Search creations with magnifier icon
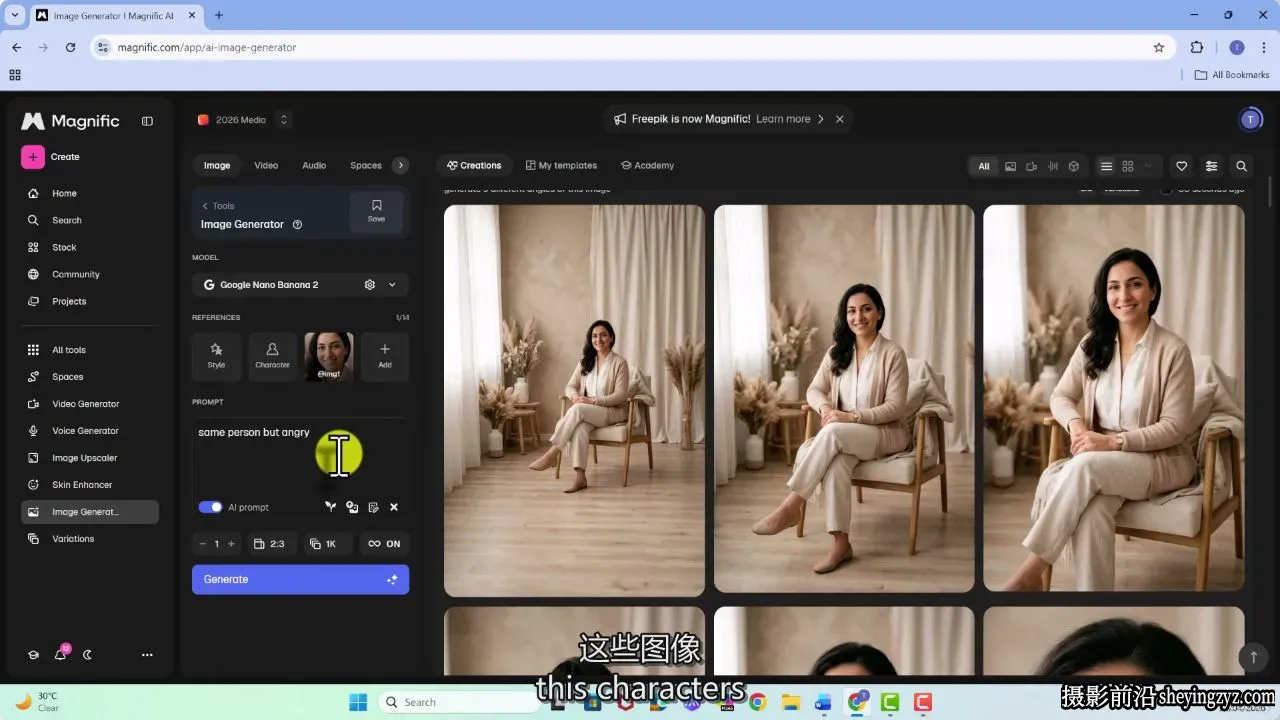The image size is (1280, 720). point(1242,166)
